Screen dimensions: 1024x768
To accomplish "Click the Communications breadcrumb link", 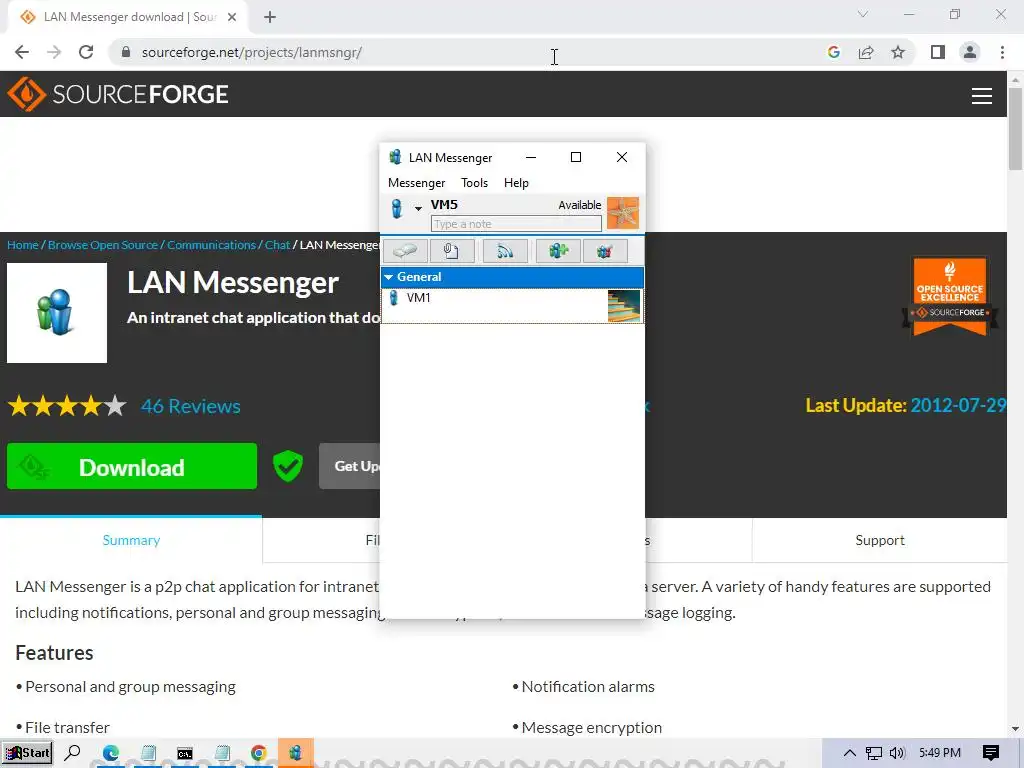I will [211, 245].
